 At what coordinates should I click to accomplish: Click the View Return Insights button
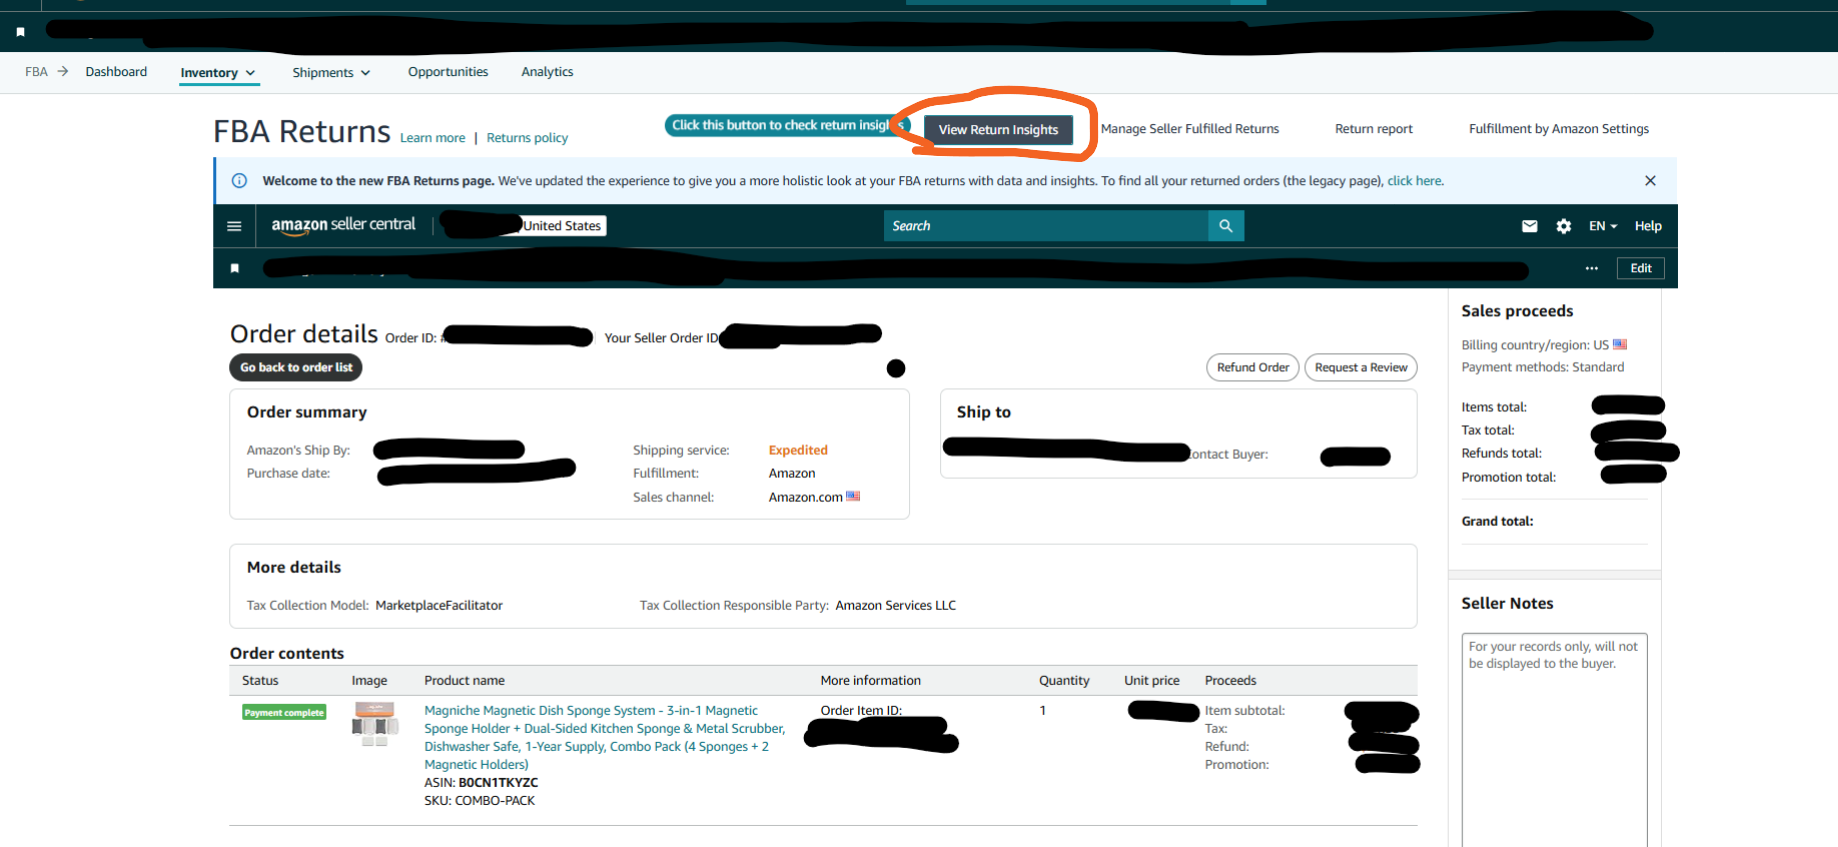pyautogui.click(x=998, y=130)
